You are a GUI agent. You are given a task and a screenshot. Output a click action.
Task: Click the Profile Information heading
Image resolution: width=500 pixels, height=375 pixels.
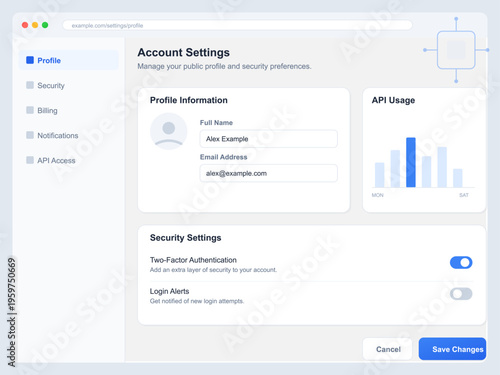pyautogui.click(x=189, y=100)
